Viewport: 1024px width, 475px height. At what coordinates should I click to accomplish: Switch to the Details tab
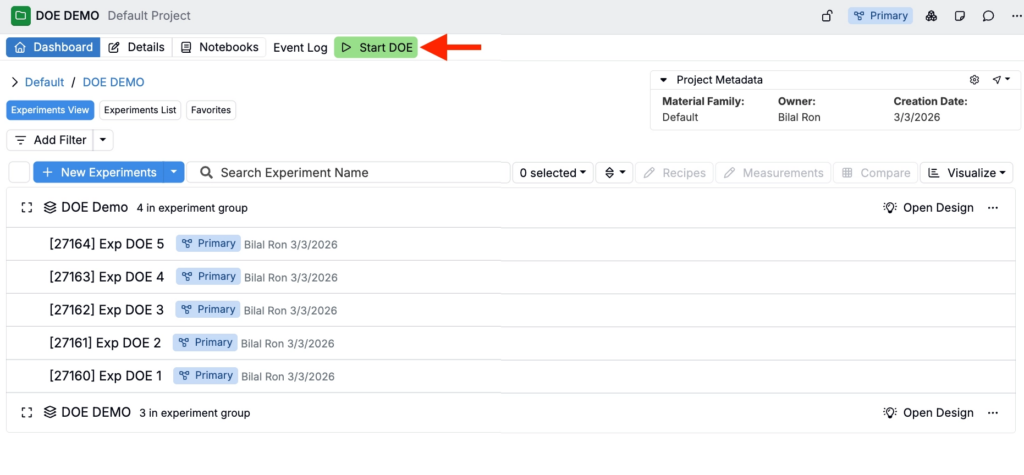click(x=136, y=47)
